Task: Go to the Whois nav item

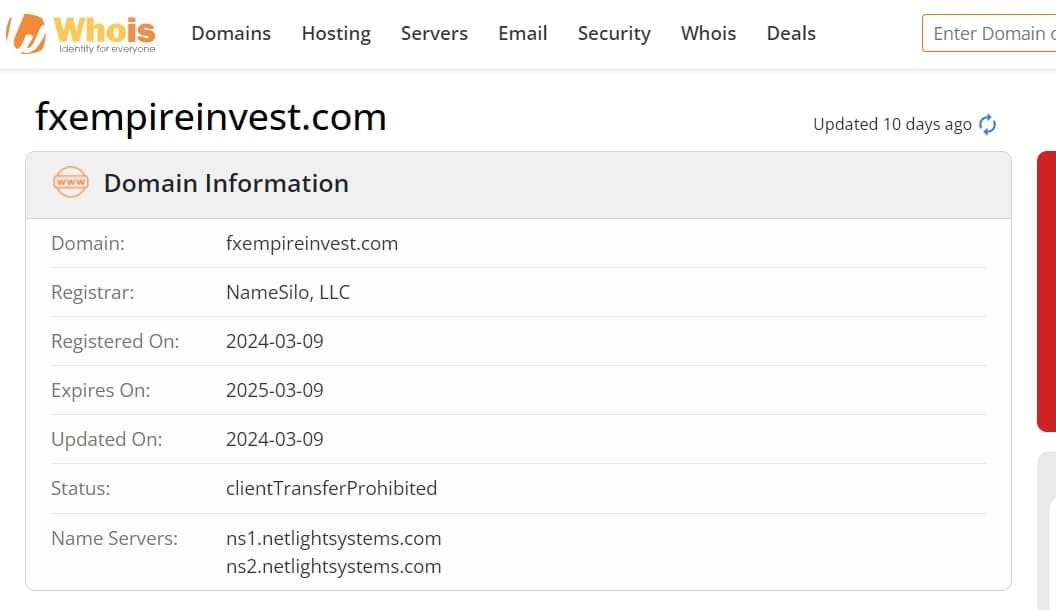Action: [708, 34]
